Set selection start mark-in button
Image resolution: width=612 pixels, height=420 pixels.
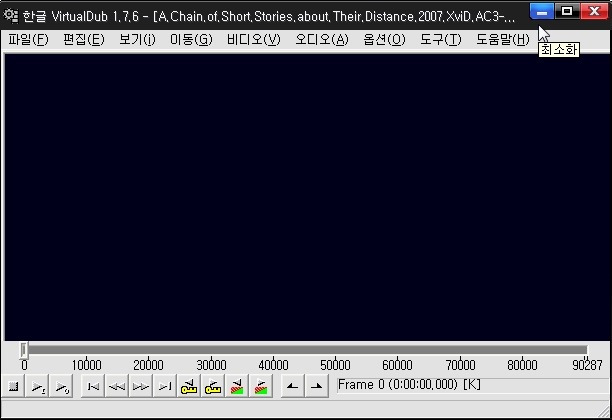click(x=292, y=386)
